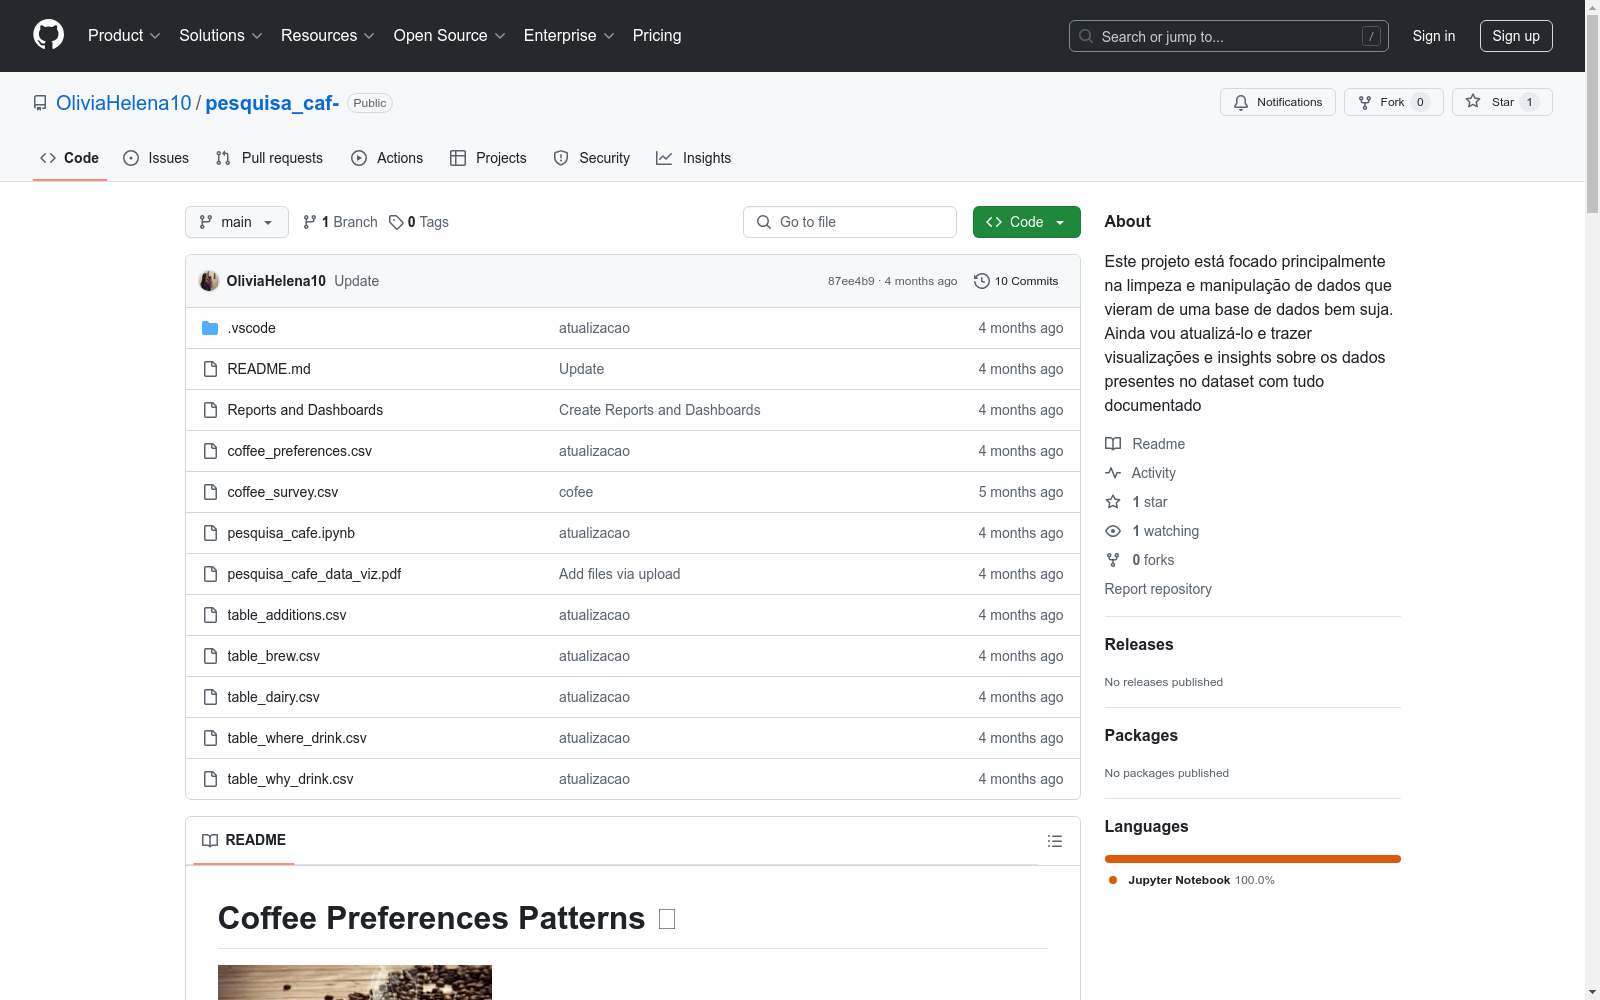Click the OliviaHelena10 avatar image
Image resolution: width=1600 pixels, height=1000 pixels.
[209, 281]
